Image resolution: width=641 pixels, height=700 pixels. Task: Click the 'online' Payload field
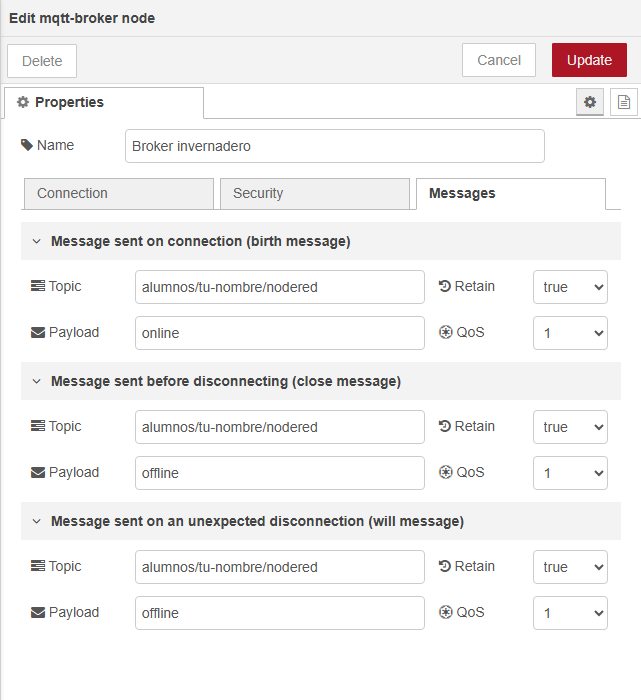click(x=280, y=333)
